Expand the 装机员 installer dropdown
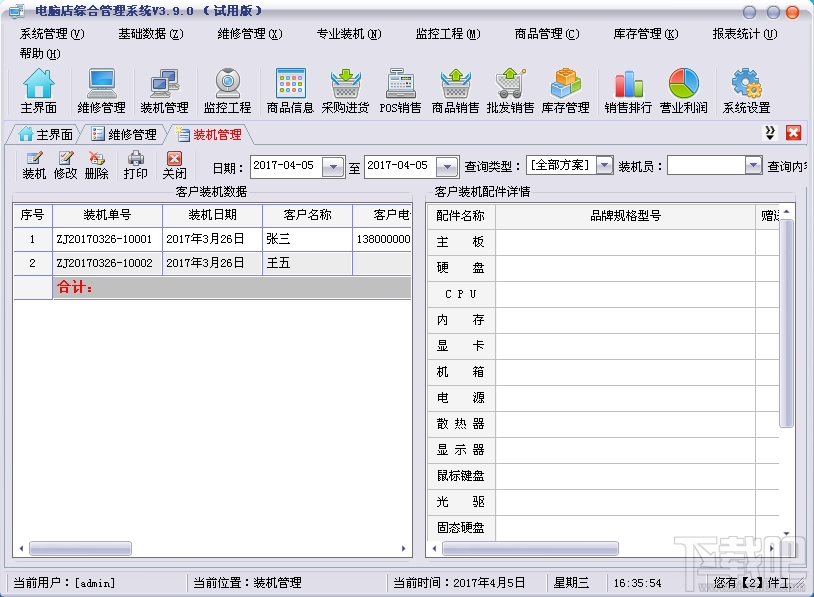Screen dimensions: 814x597 tap(753, 164)
